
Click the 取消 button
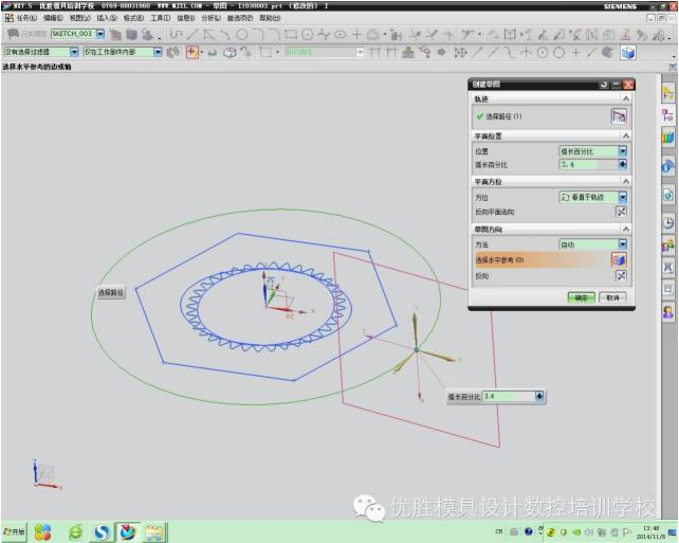(x=612, y=297)
